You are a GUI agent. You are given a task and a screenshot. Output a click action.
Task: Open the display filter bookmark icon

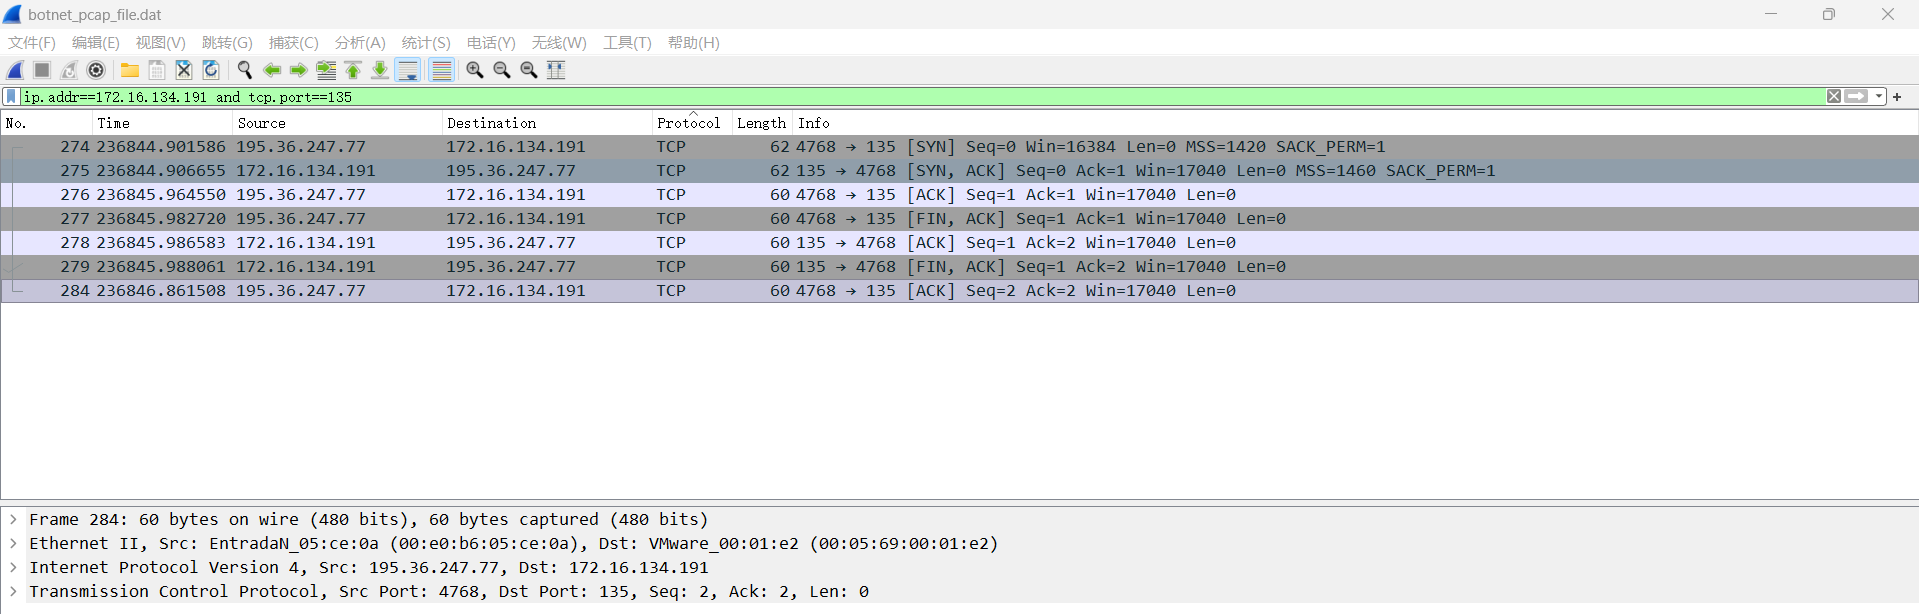[x=11, y=97]
